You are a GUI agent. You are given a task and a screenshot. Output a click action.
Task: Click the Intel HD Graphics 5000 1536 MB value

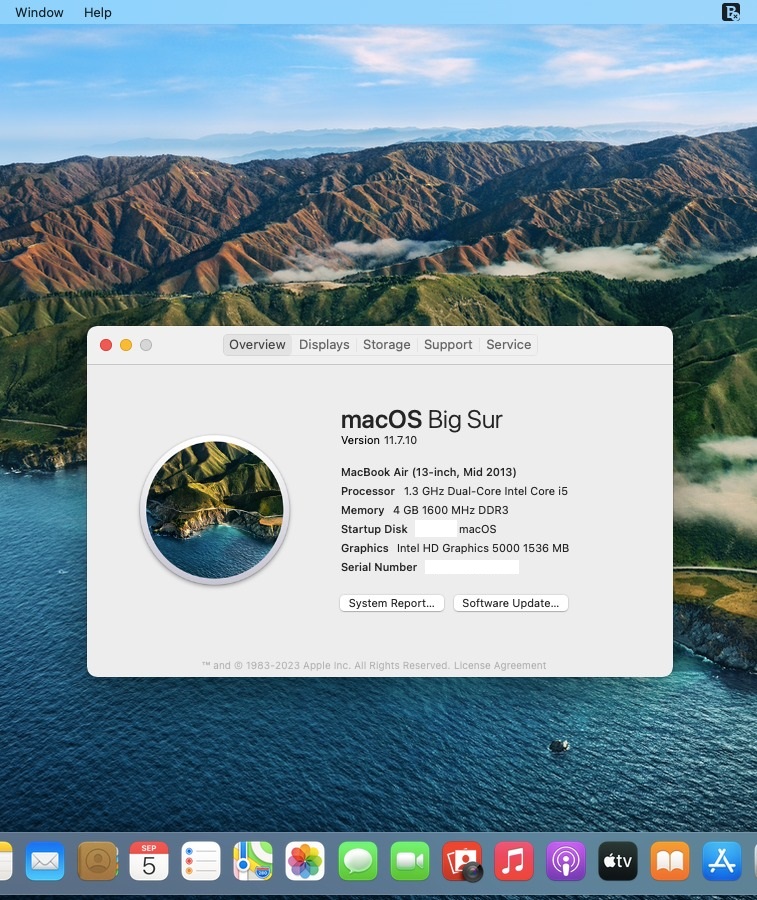(483, 548)
